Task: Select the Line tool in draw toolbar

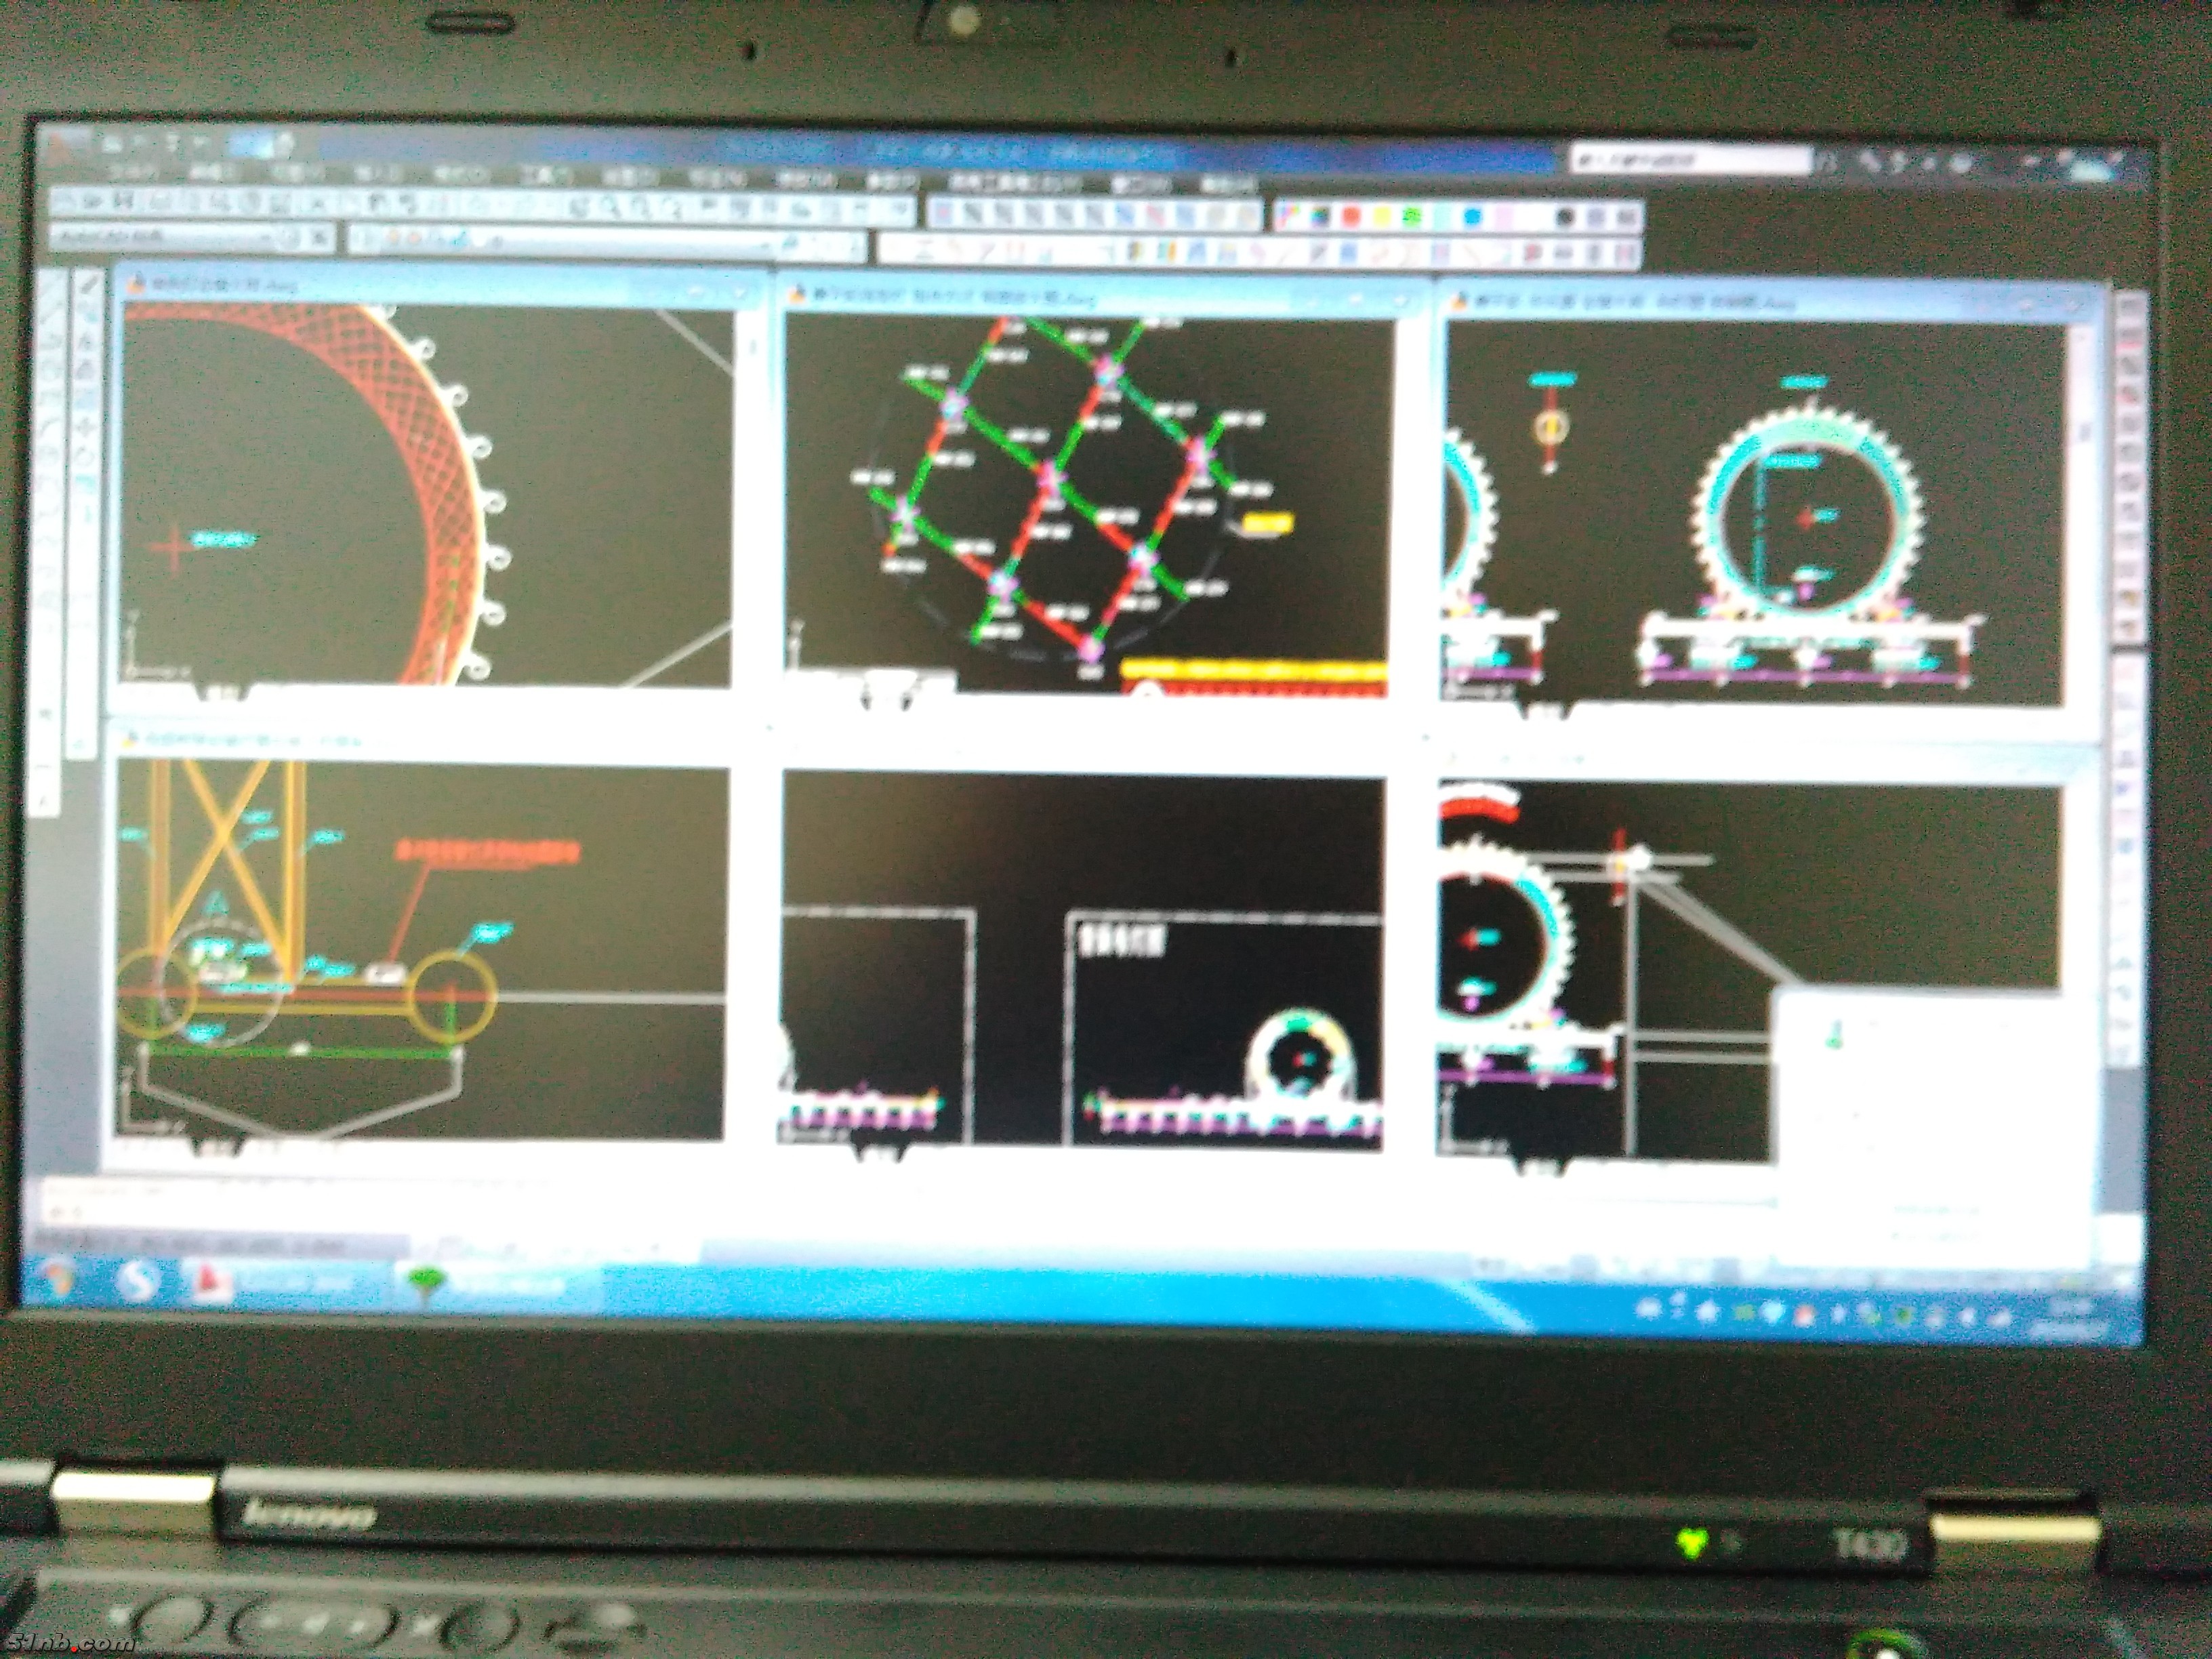Action: (88, 286)
